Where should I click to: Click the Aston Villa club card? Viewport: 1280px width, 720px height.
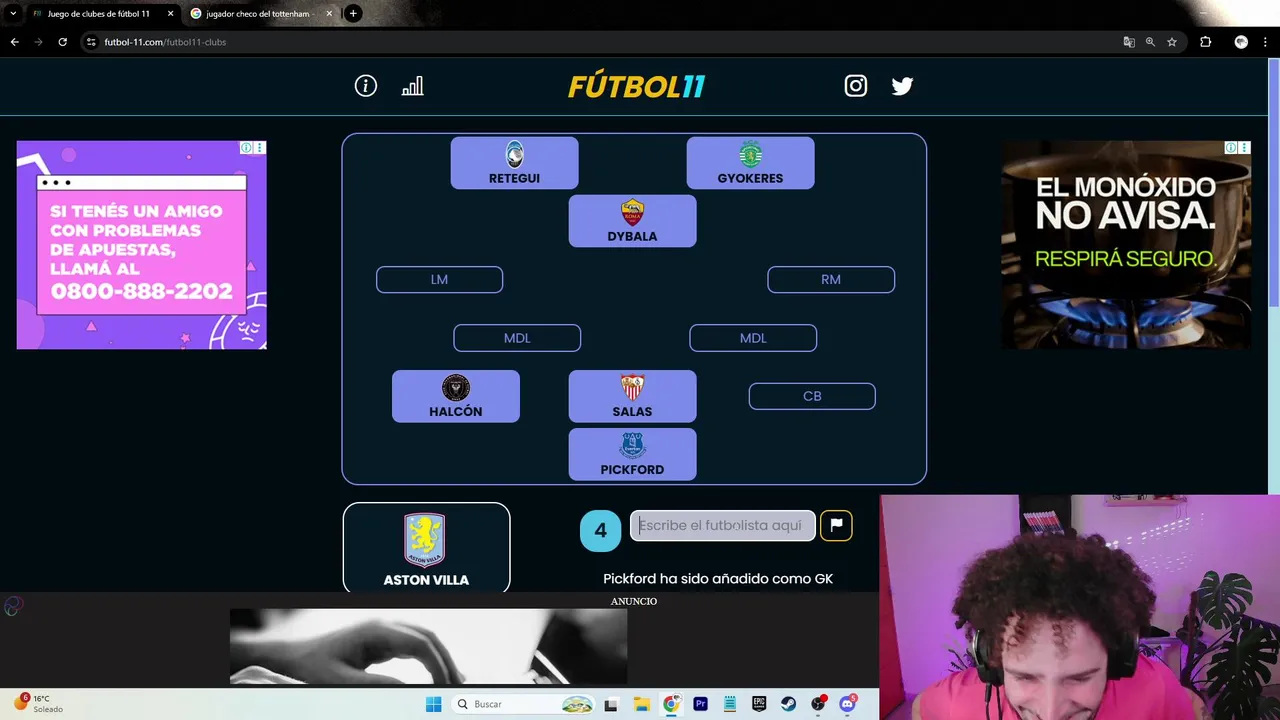tap(426, 548)
